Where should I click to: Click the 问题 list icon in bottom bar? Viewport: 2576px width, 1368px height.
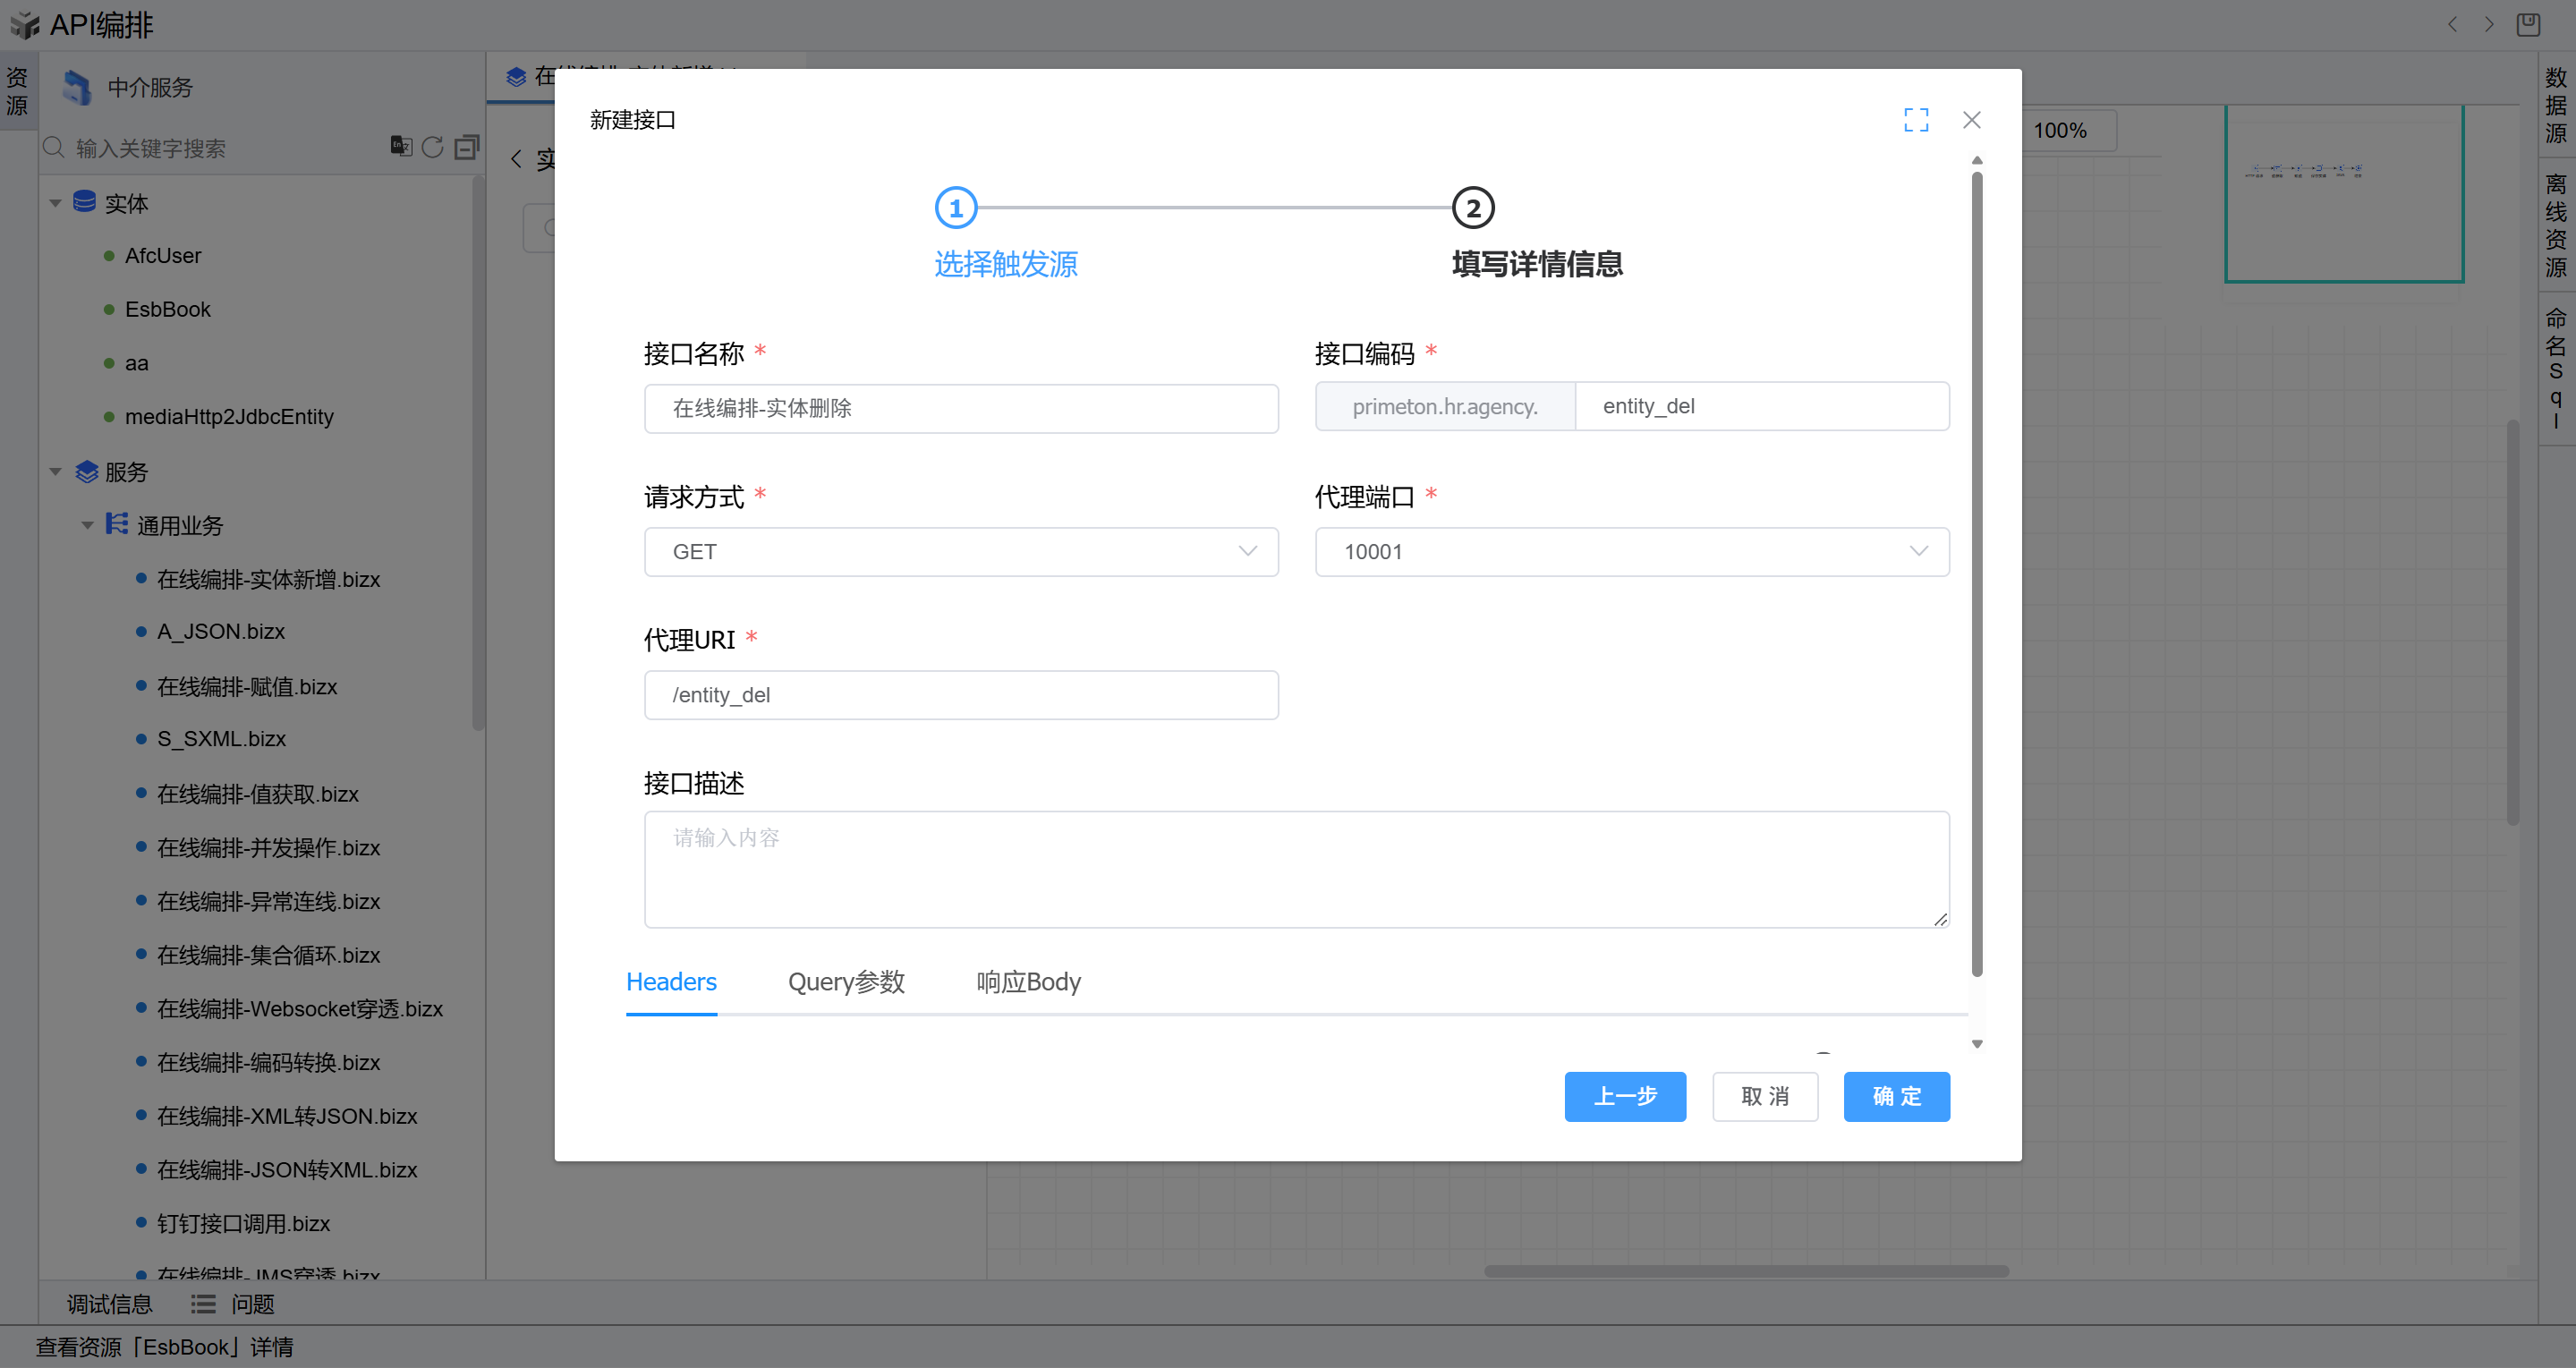pyautogui.click(x=203, y=1304)
